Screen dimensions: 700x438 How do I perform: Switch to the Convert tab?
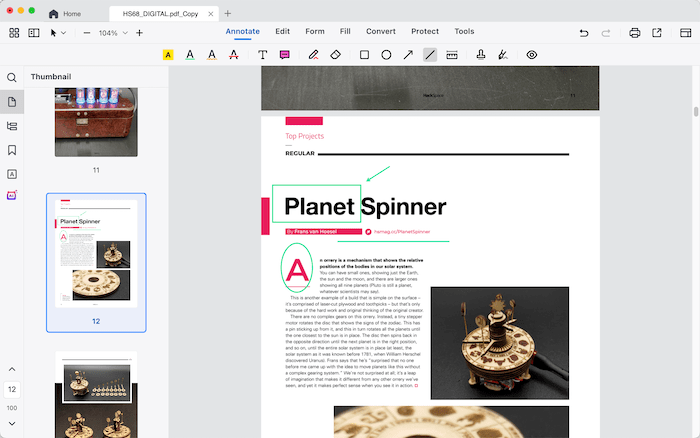click(378, 32)
